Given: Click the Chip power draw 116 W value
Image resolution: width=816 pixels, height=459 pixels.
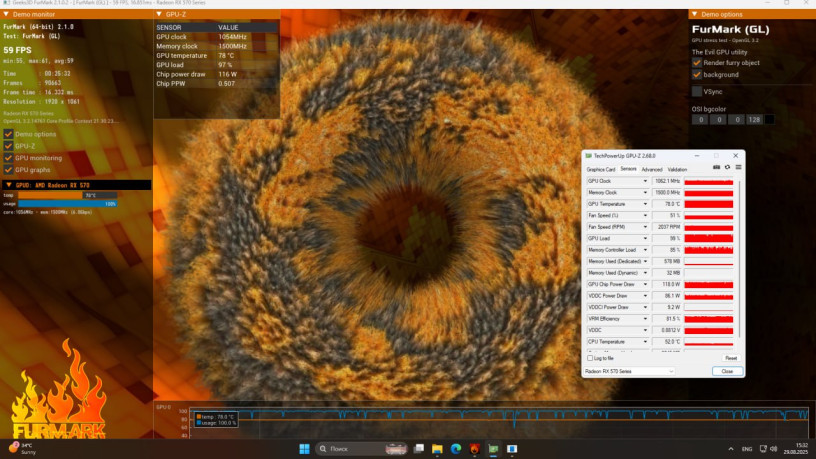Looking at the screenshot, I should click(x=227, y=74).
